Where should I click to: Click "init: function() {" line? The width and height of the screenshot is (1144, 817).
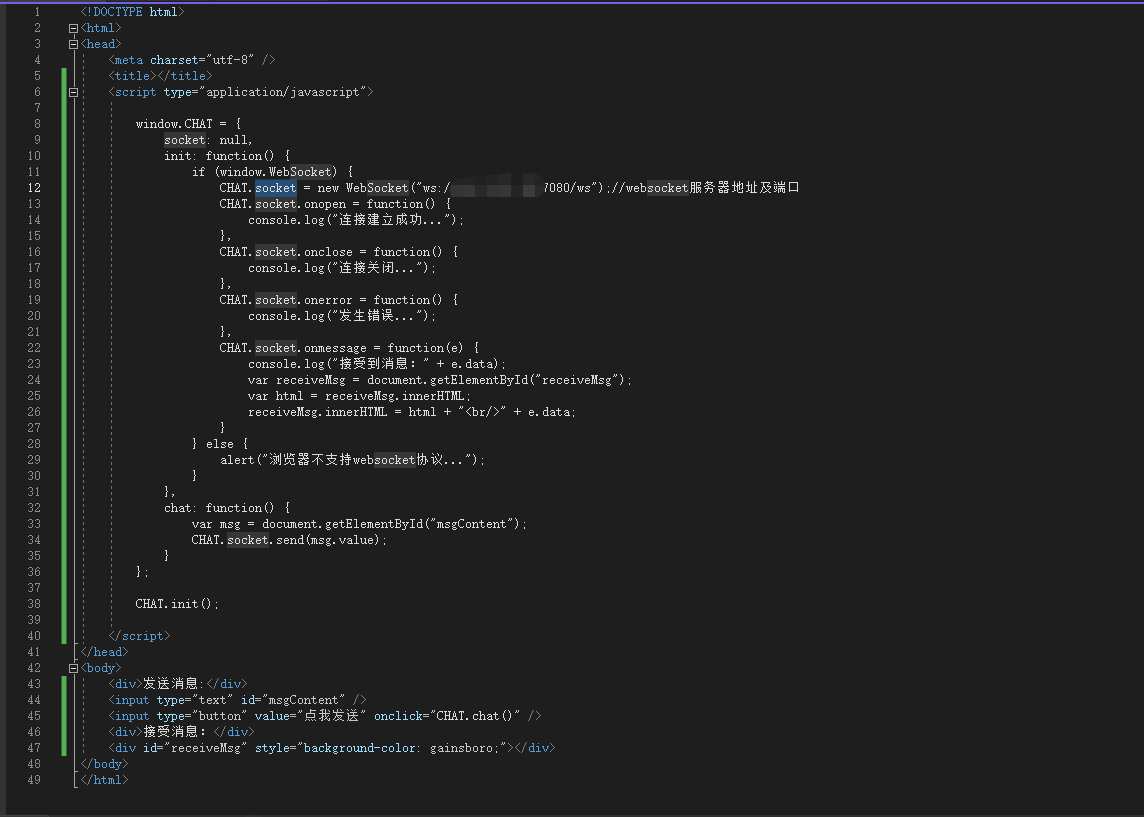tap(227, 156)
